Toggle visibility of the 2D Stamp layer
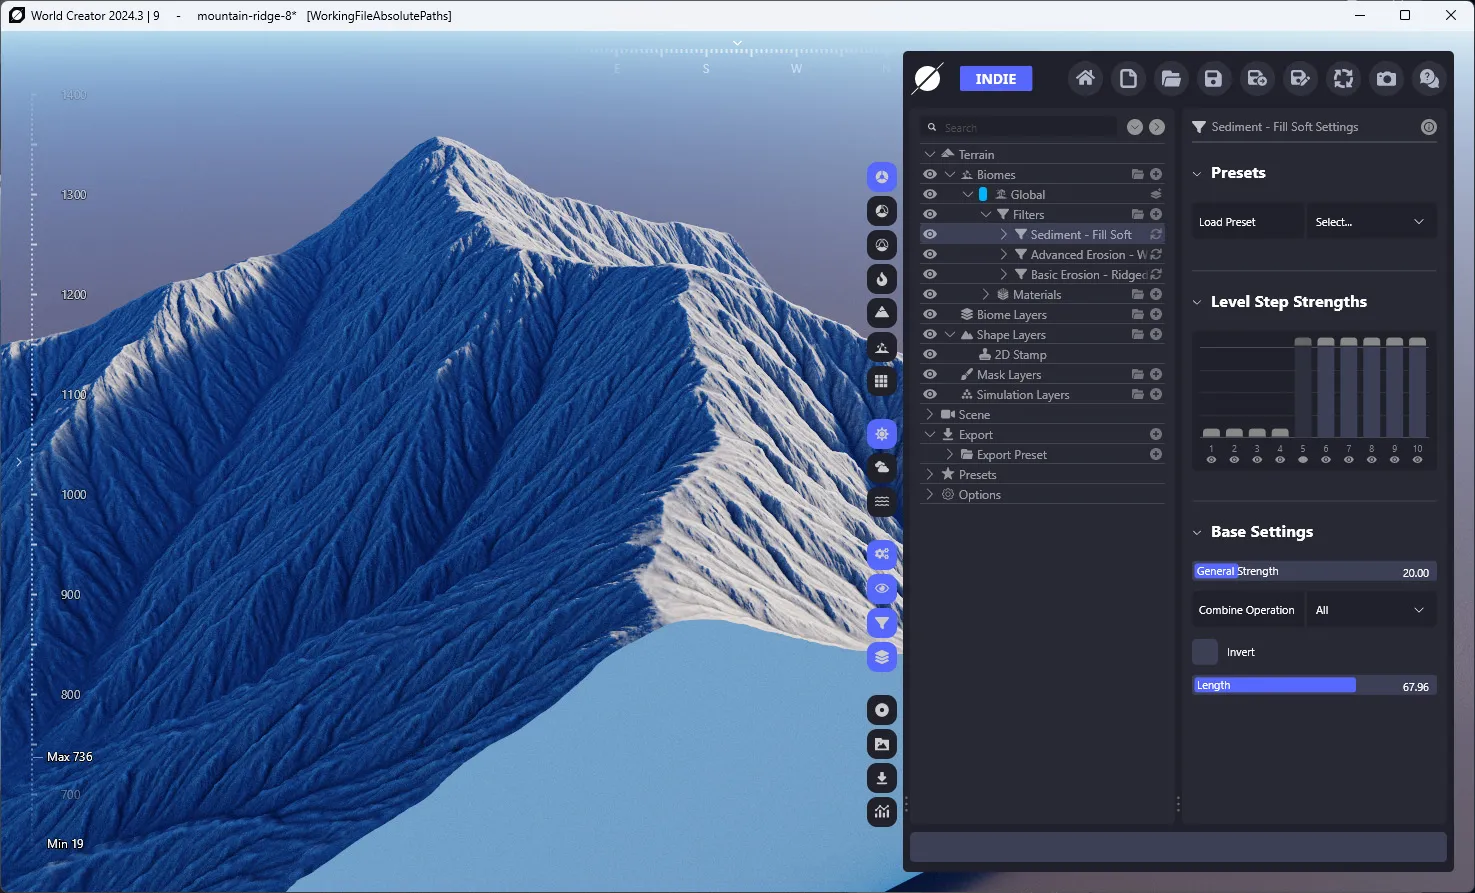Screen dimensions: 1475x893 (x=930, y=354)
